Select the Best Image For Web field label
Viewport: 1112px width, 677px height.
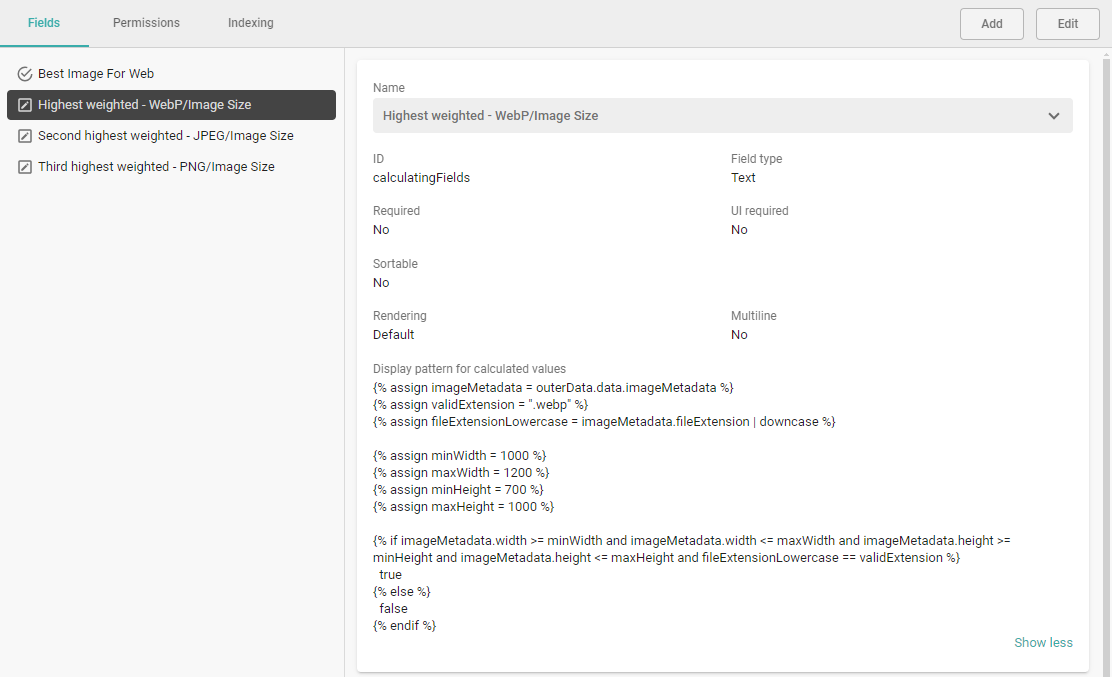[x=96, y=74]
